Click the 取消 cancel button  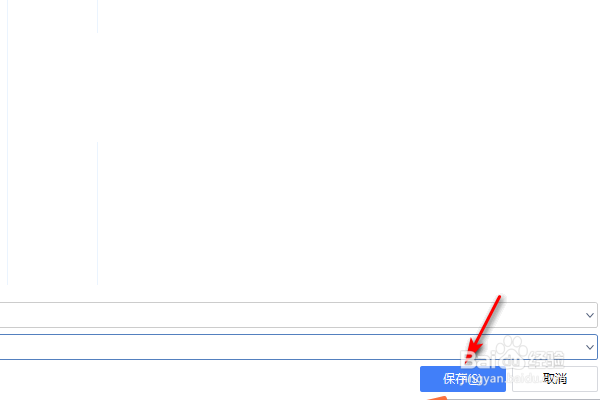point(555,379)
